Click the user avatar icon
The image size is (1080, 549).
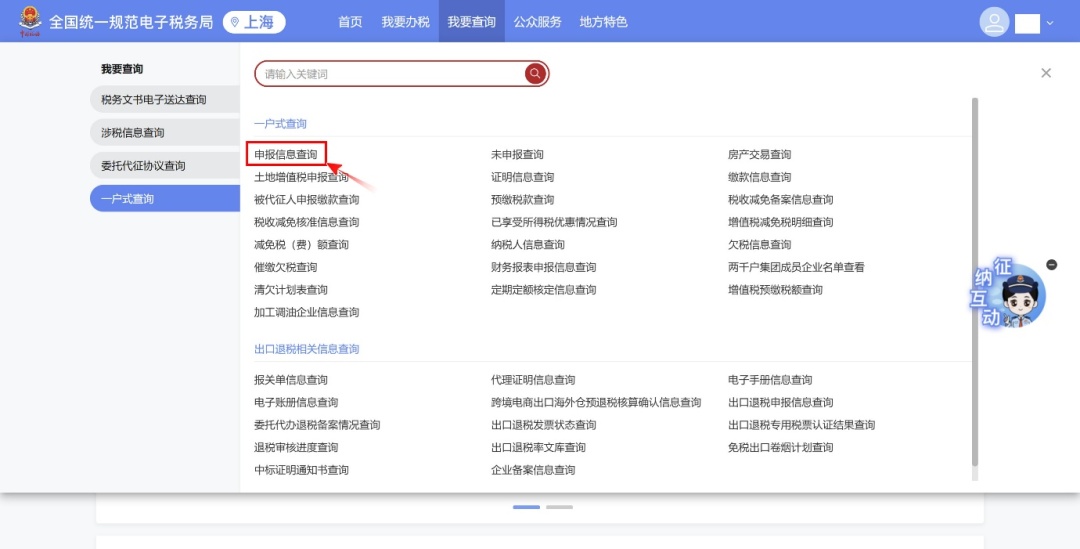(994, 22)
